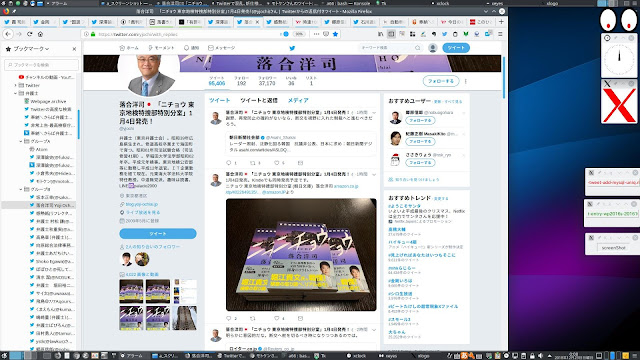
Task: Go back with the browser back arrow
Action: (8, 34)
